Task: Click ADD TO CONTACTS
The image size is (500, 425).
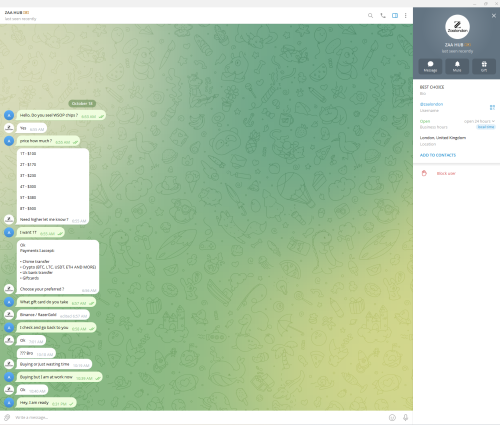Action: point(438,155)
